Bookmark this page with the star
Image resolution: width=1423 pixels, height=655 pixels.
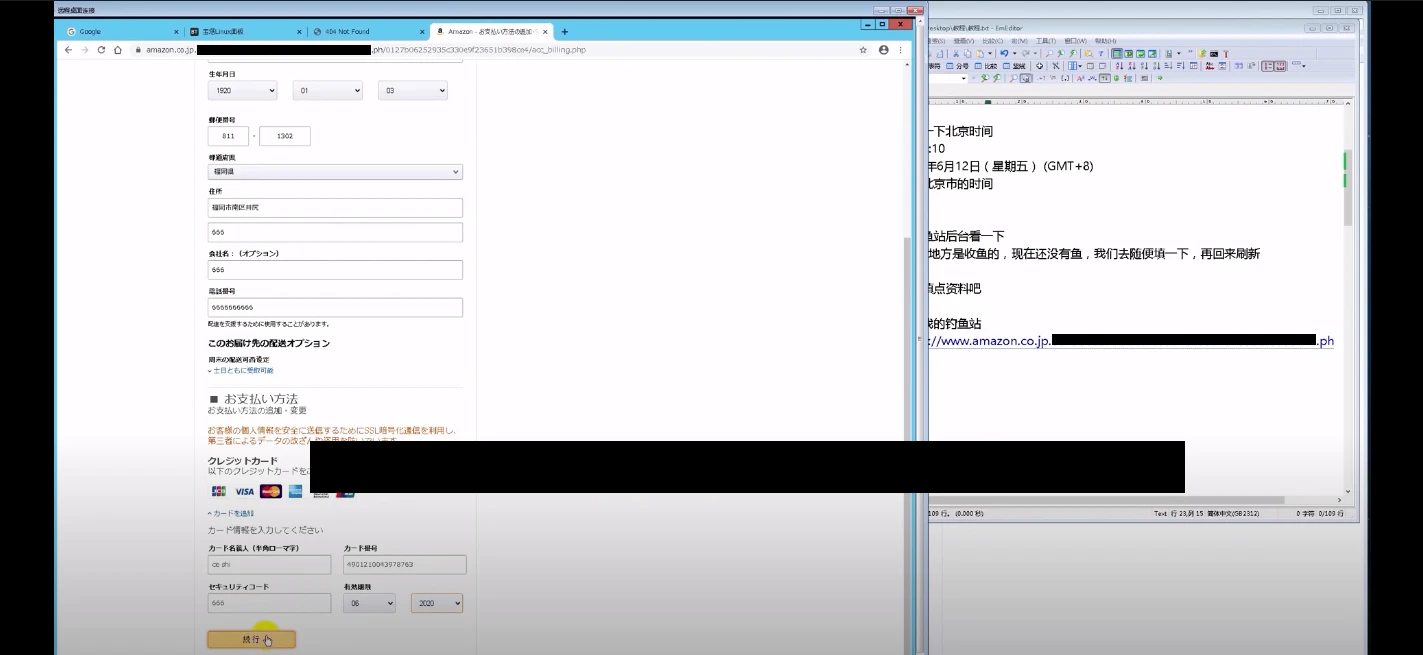(863, 49)
